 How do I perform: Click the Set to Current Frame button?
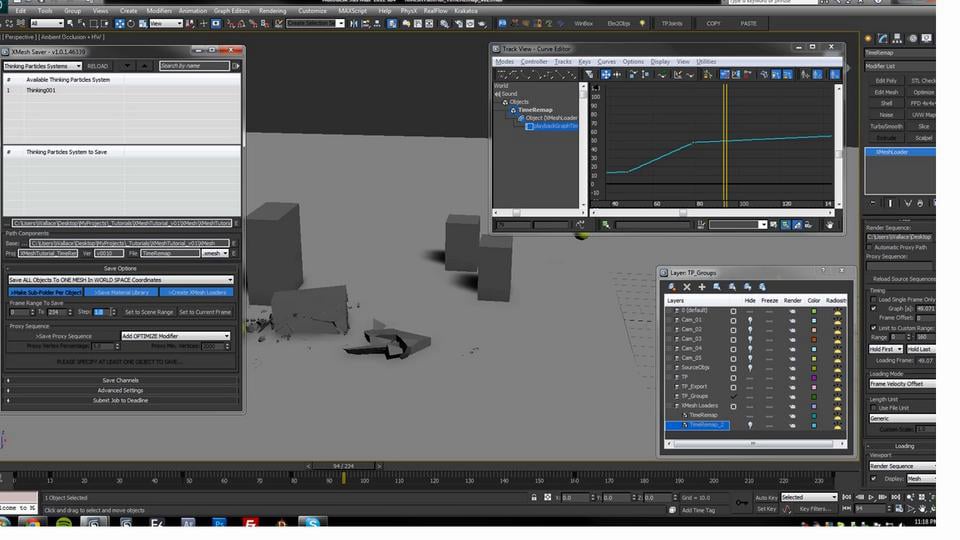tap(205, 312)
